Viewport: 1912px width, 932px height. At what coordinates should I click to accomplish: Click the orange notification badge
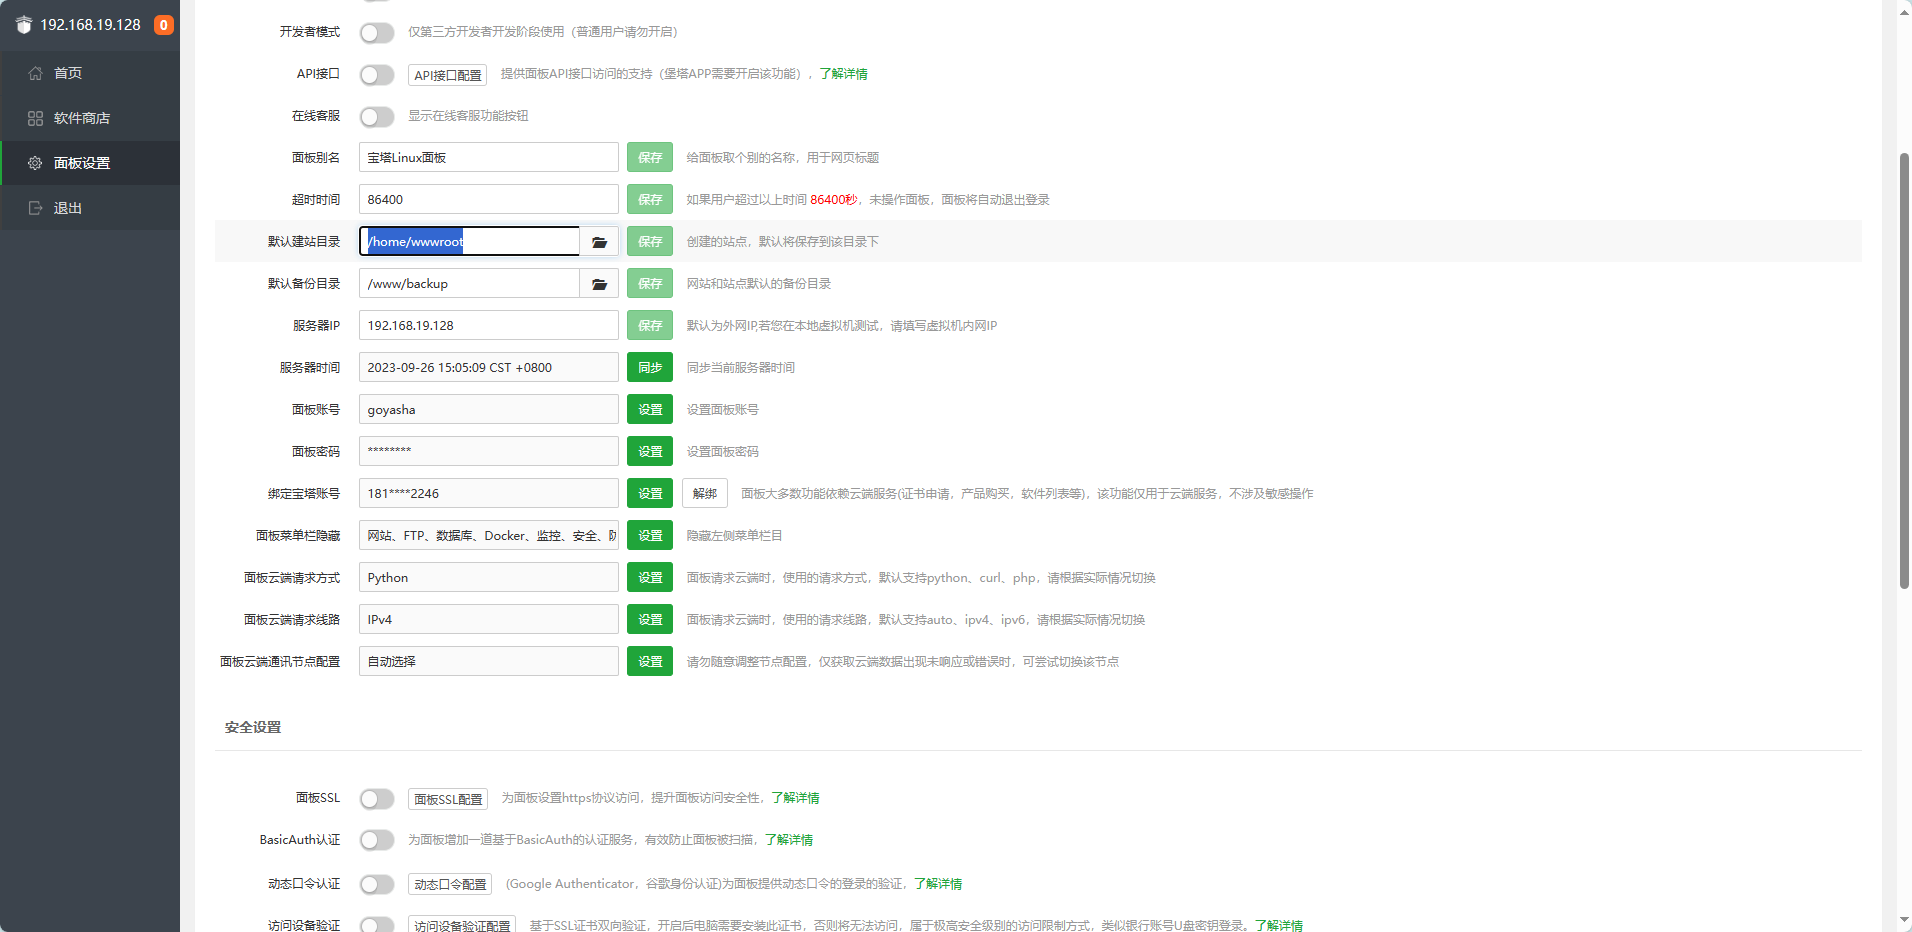(164, 25)
